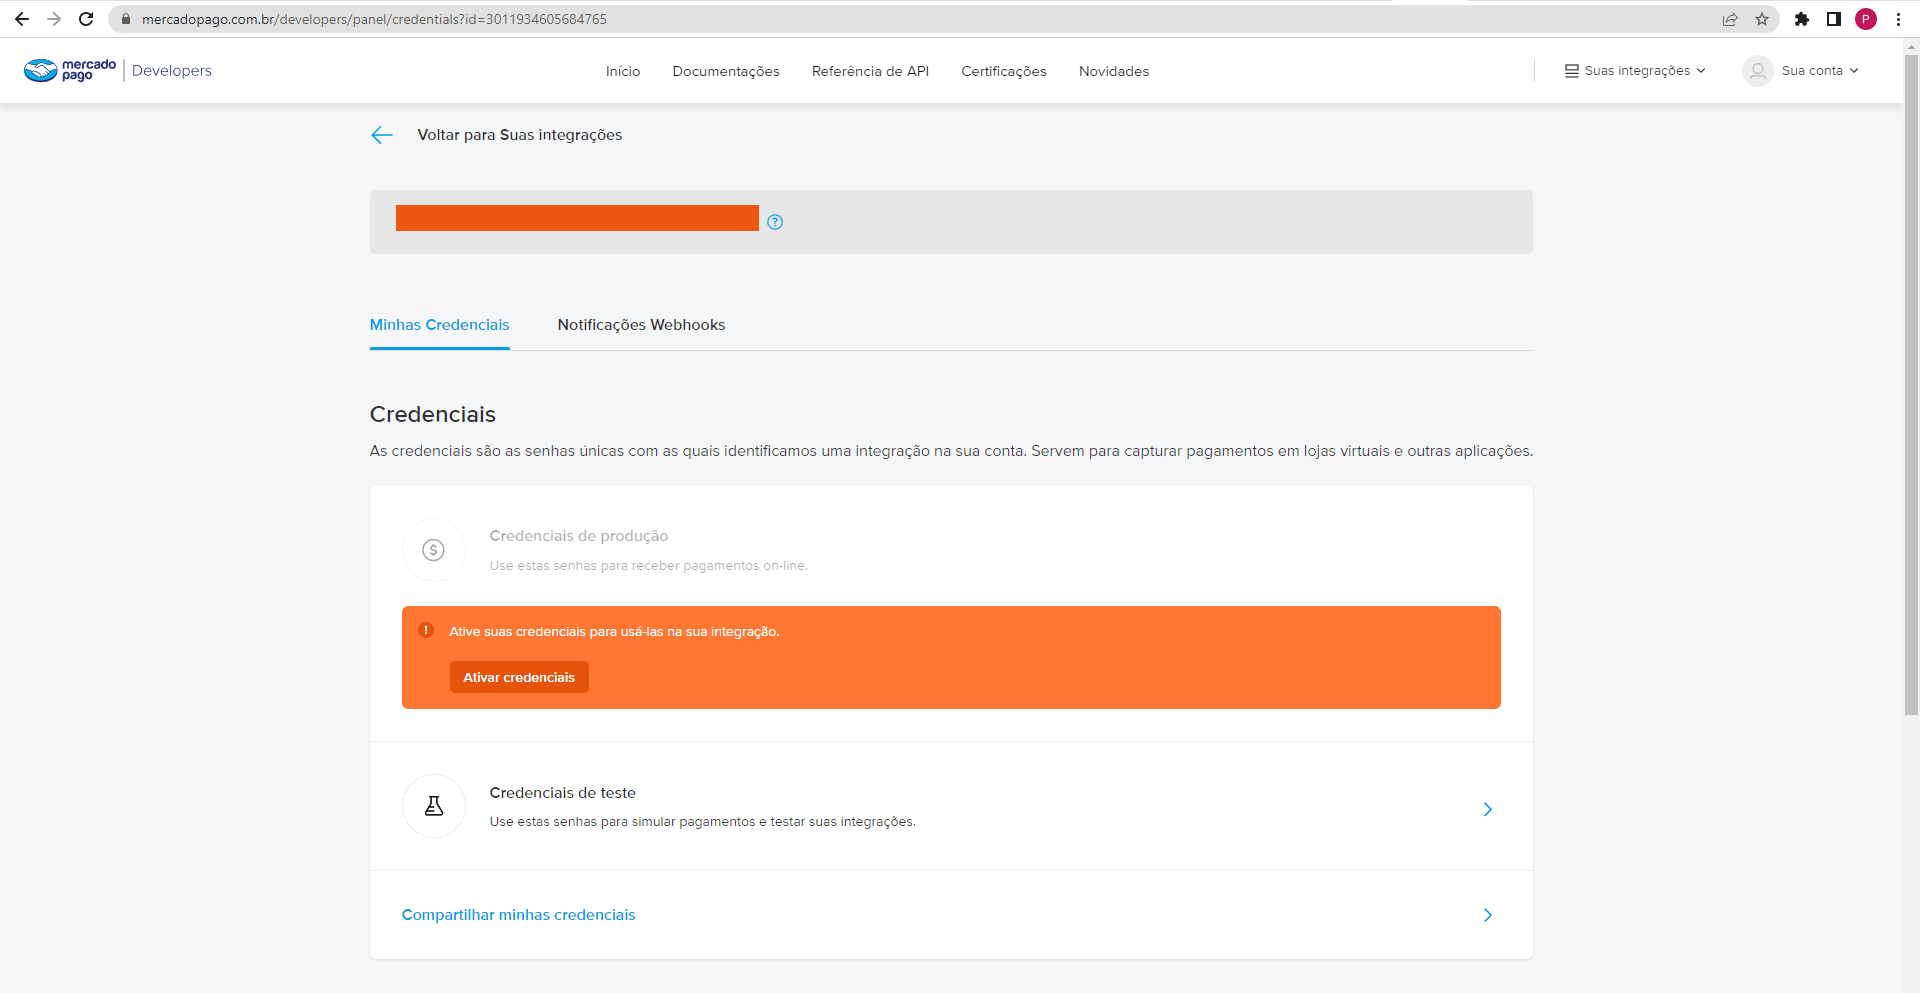Click text 'Use estas senhas para simular pagamentos'
1920x993 pixels.
(x=703, y=822)
